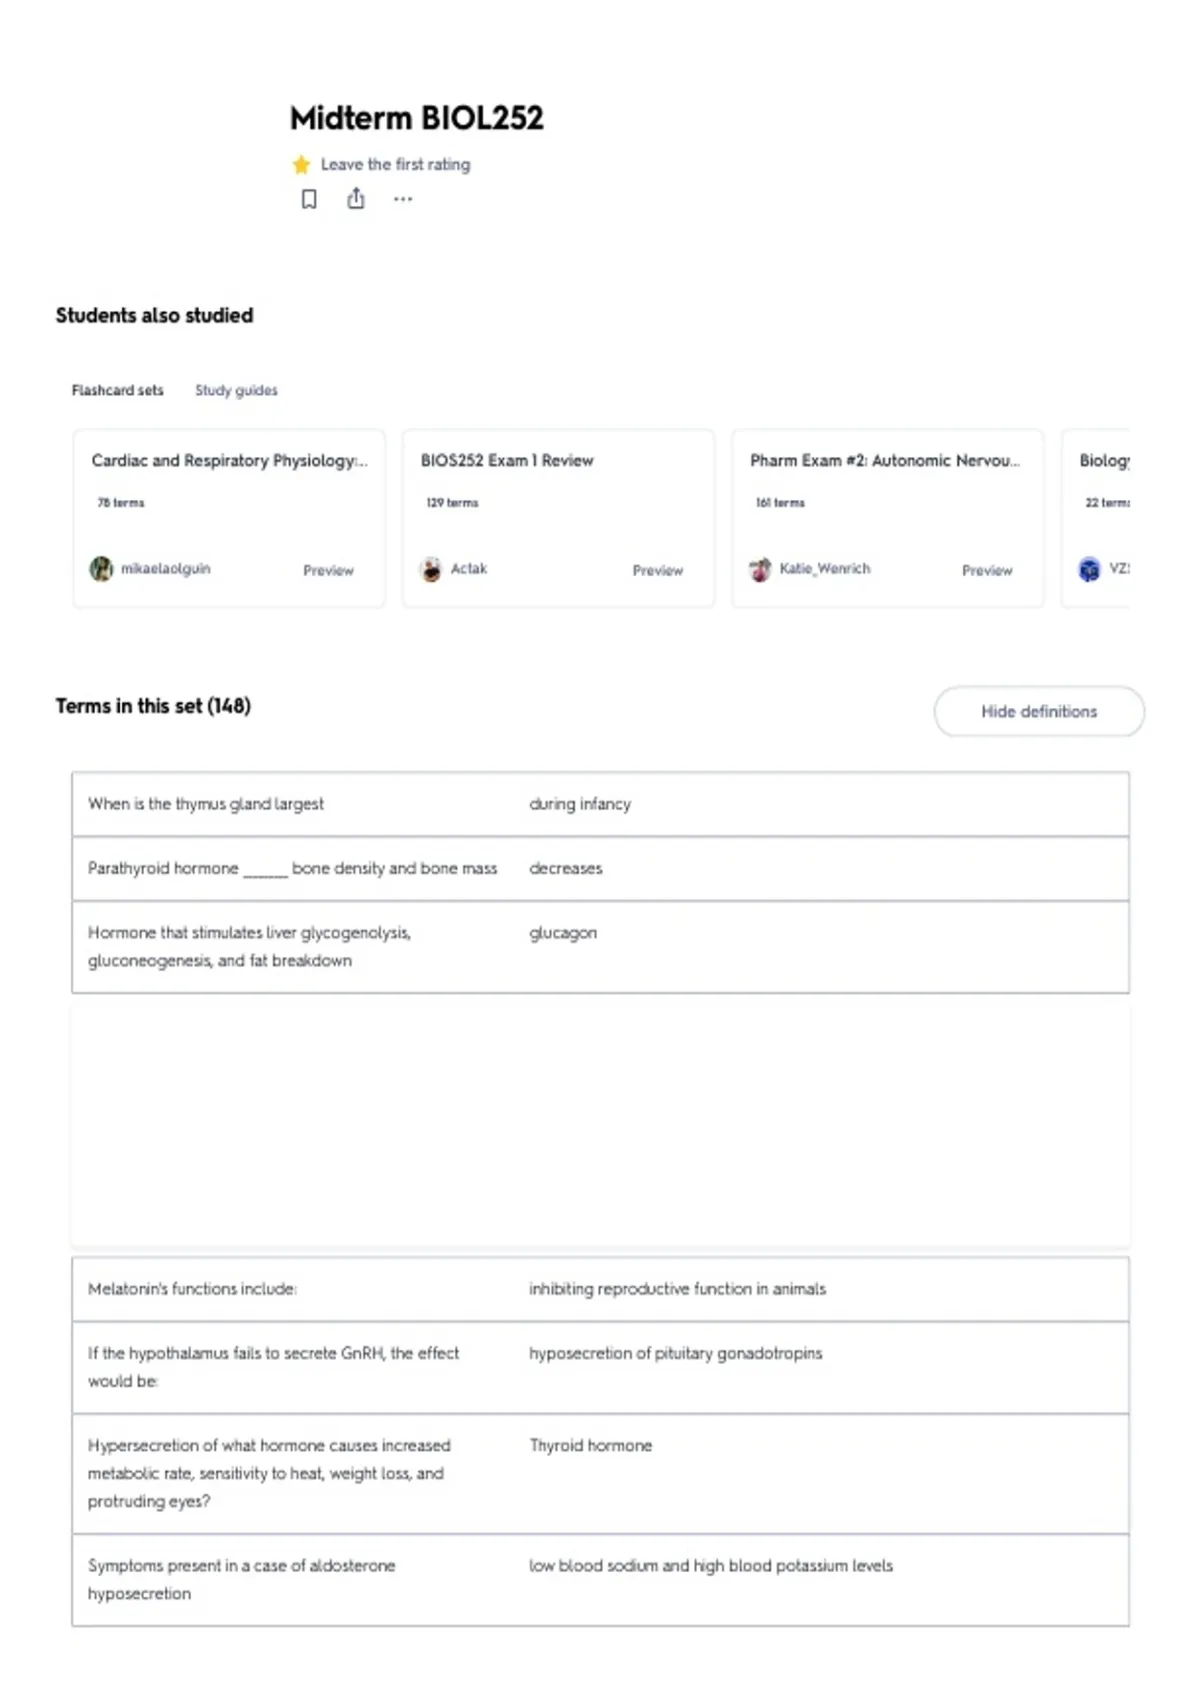Preview the Cardiac and Respiratory Physiology set
Viewport: 1200px width, 1700px height.
coord(328,570)
